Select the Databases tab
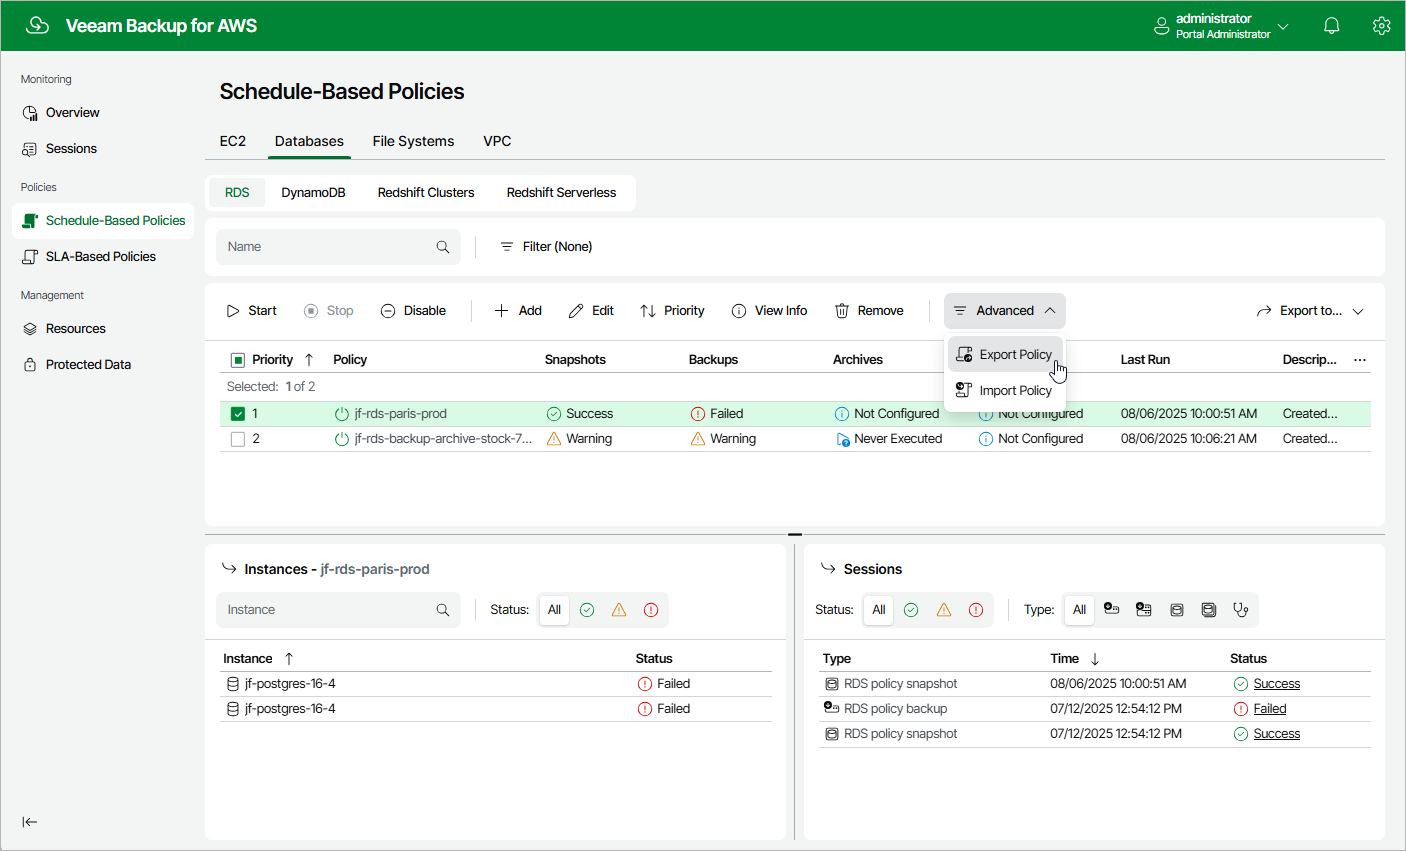 click(x=309, y=141)
